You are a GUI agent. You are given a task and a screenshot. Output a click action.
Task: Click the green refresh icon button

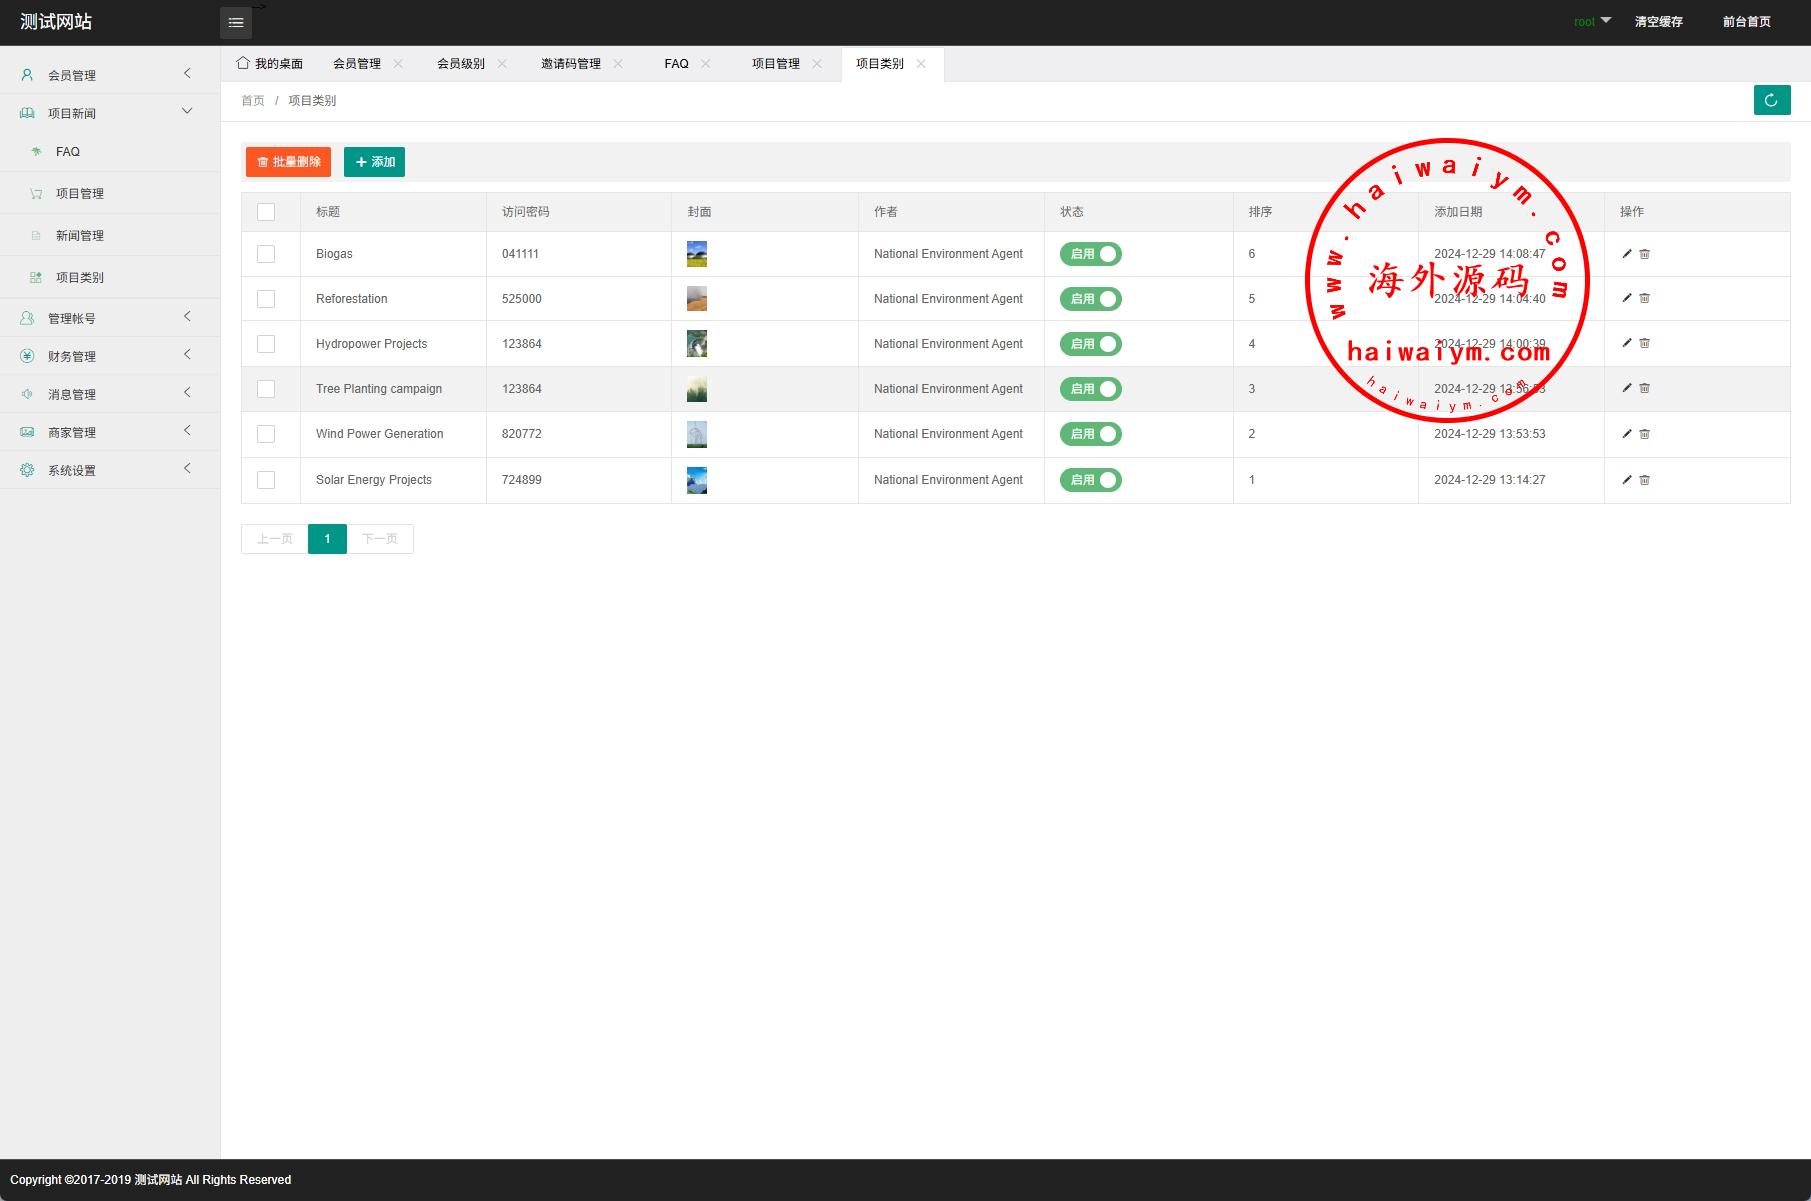coord(1771,100)
